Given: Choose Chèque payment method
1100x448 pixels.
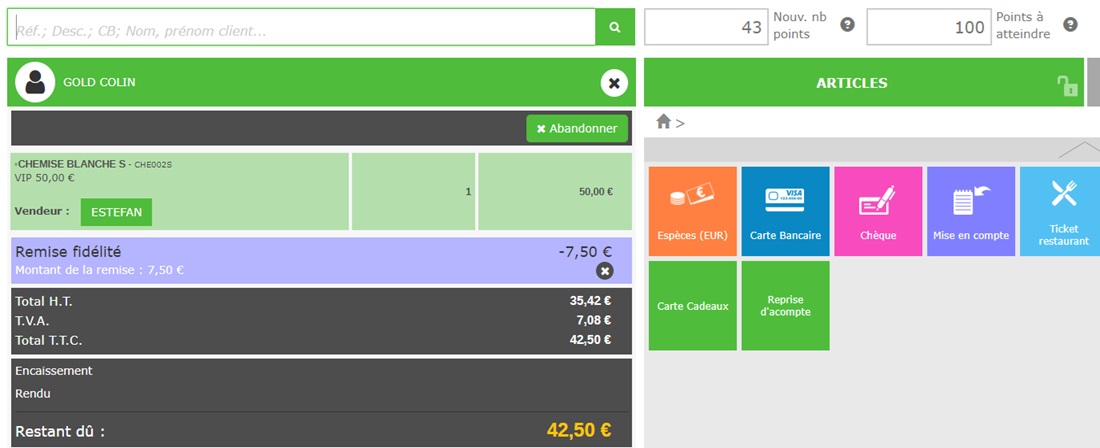Looking at the screenshot, I should point(877,211).
